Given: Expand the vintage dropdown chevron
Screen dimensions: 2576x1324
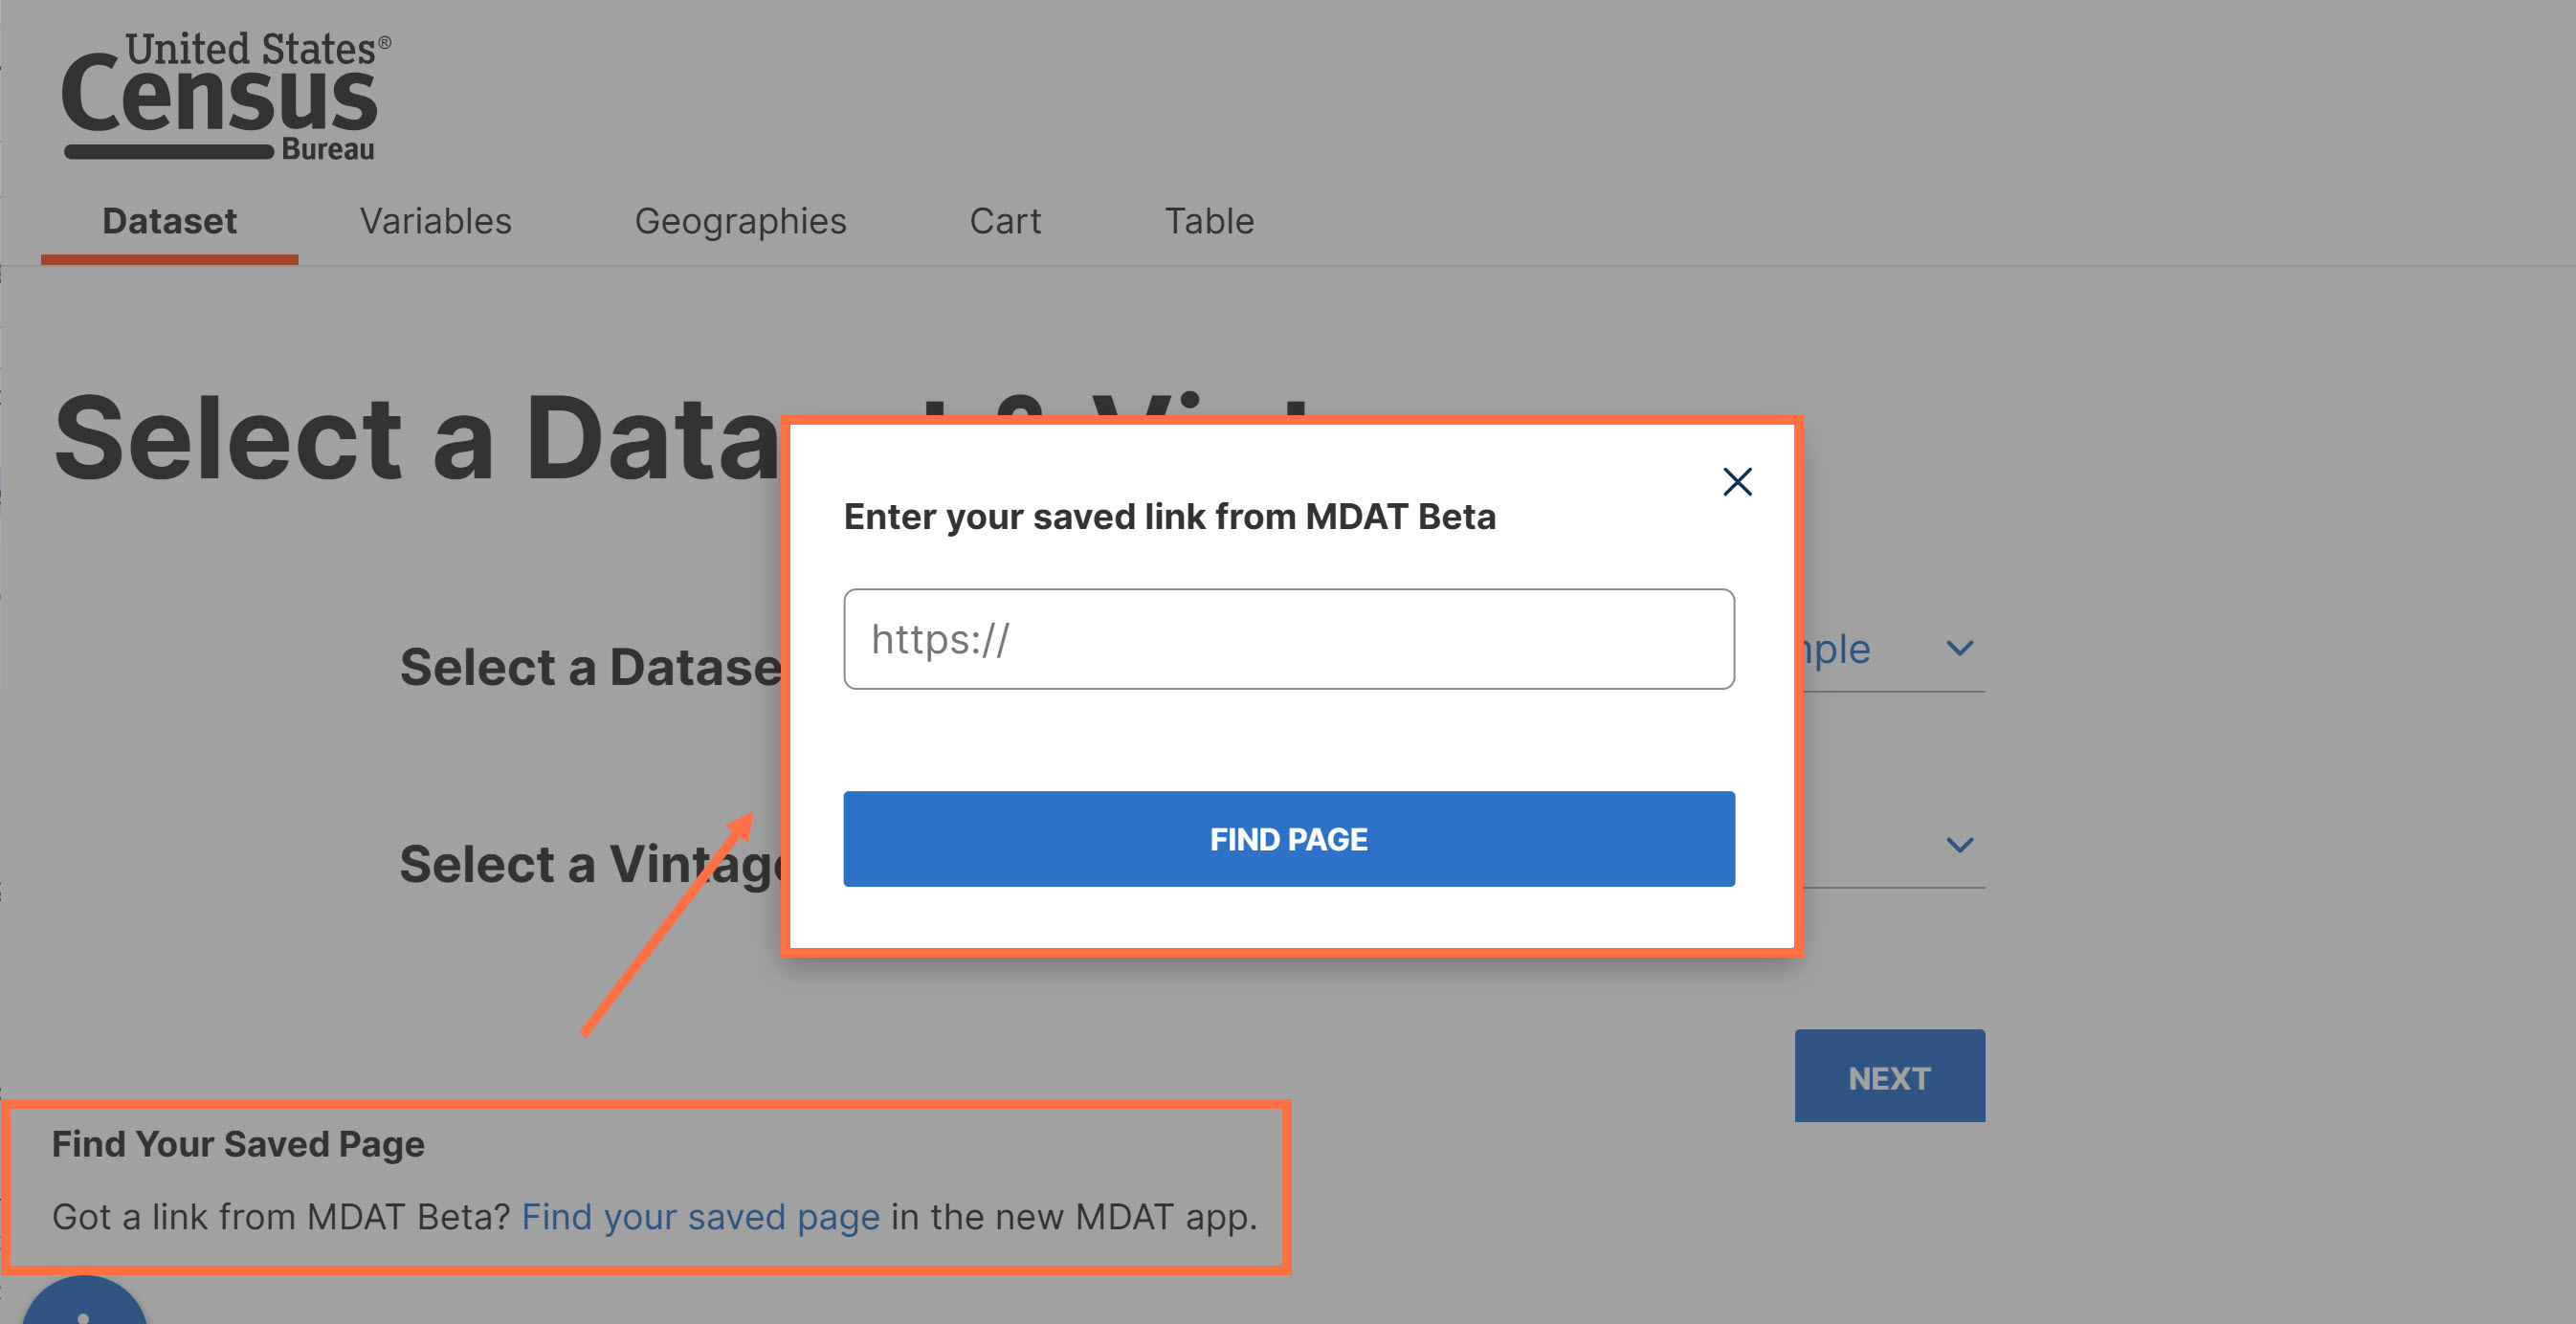Looking at the screenshot, I should (x=1960, y=845).
